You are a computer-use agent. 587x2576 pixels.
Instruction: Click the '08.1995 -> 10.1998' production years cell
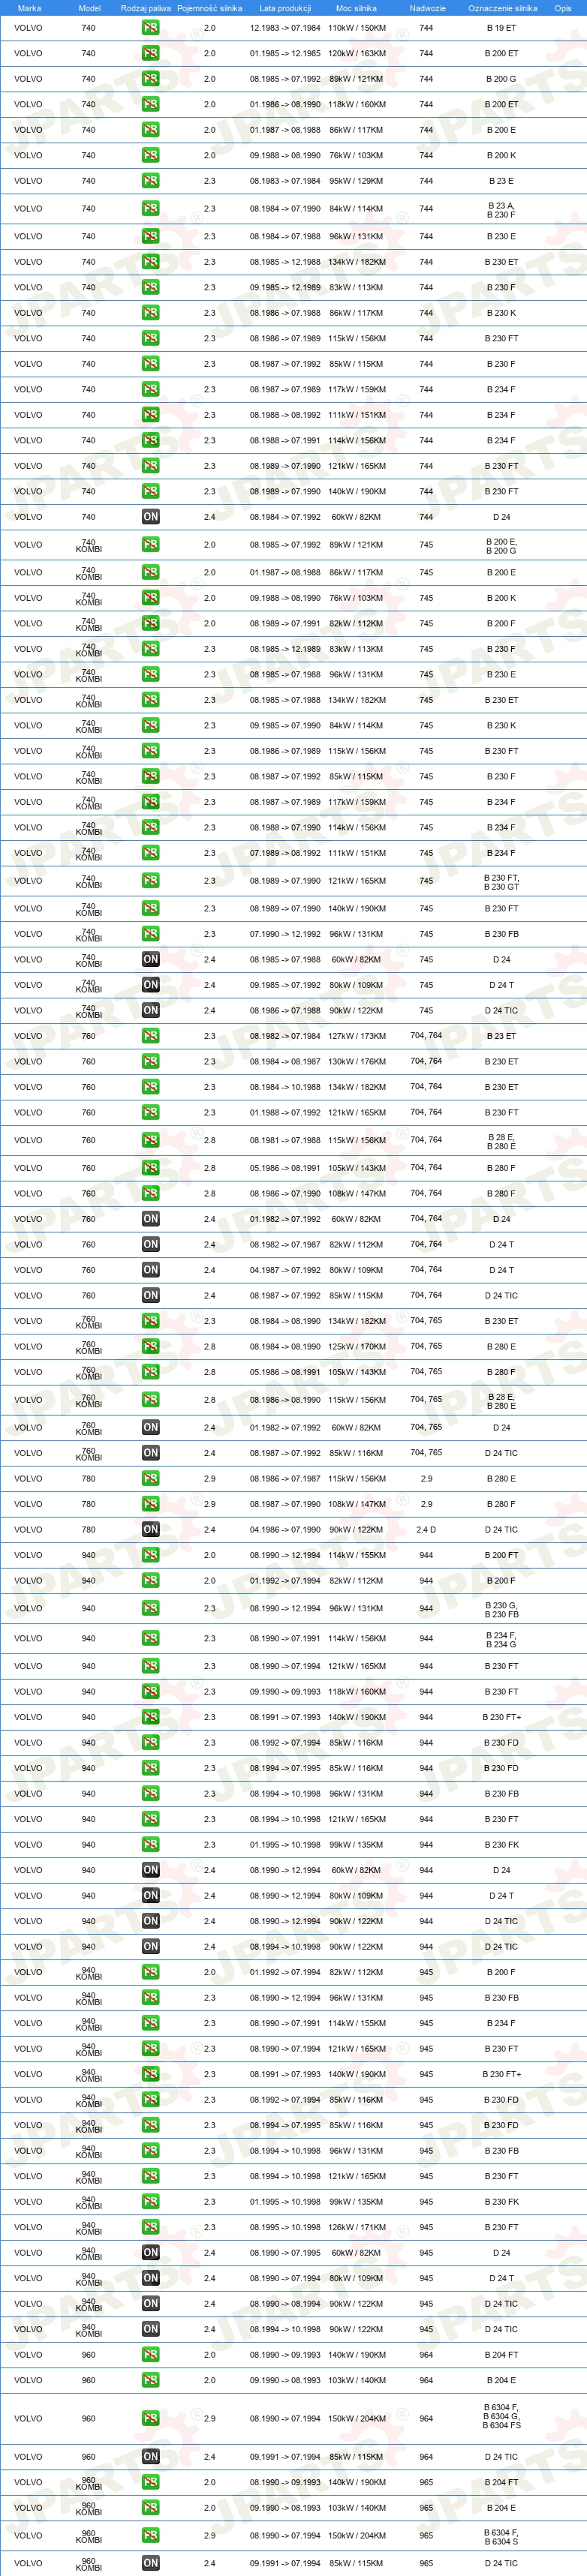point(285,2227)
